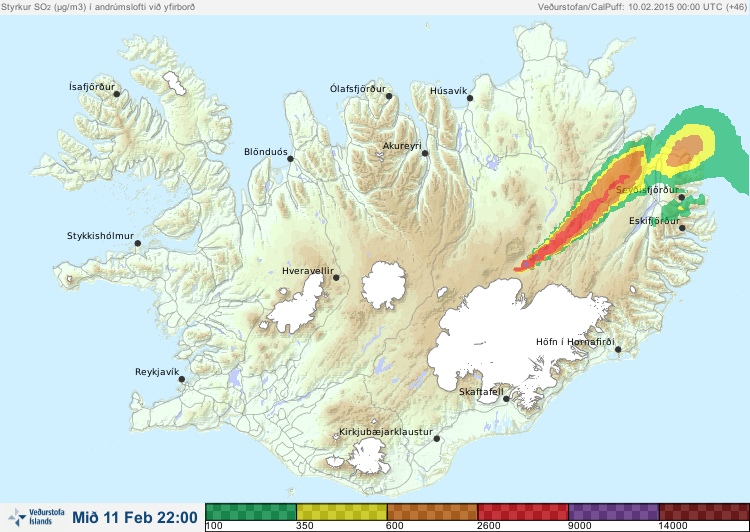The width and height of the screenshot is (750, 532).
Task: Click the Höfn í Hornafirði marker dot
Action: coord(618,349)
